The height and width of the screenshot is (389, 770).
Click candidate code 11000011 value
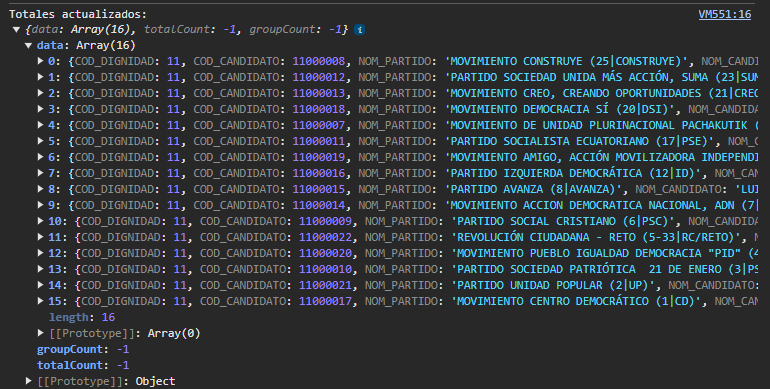[319, 141]
